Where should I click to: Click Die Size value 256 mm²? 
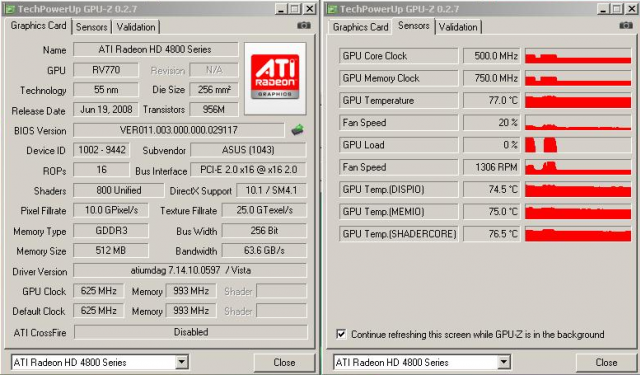pos(214,89)
